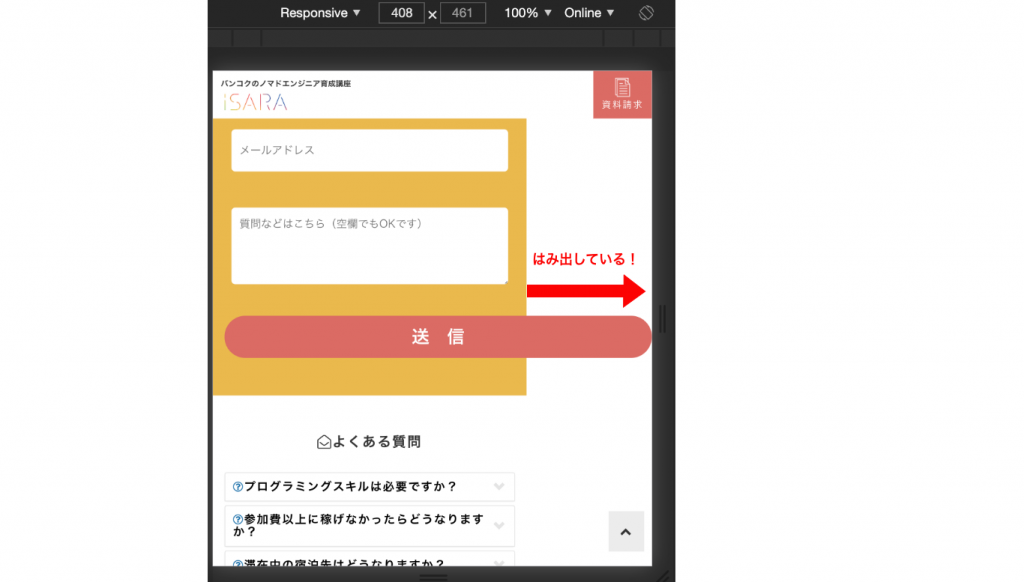
Task: Expand chevron on プログラミングスキルは必要ですか
Action: coord(499,487)
